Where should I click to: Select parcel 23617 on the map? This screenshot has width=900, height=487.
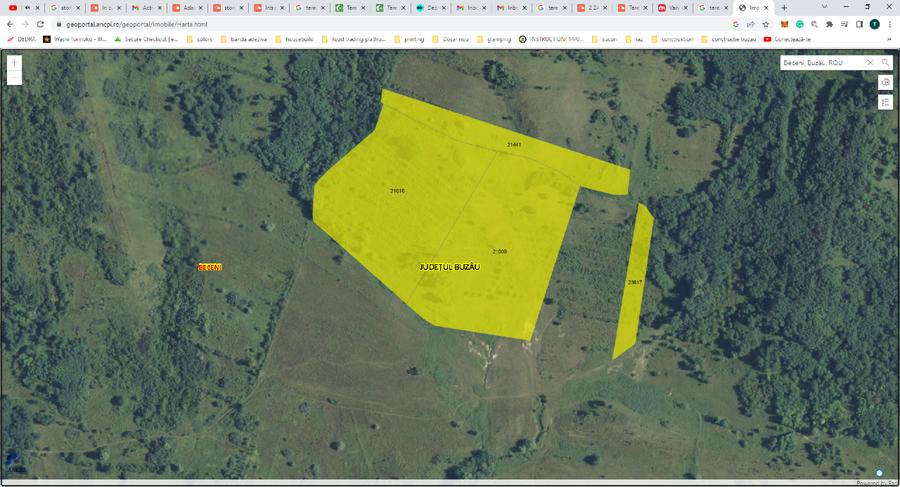[x=632, y=282]
